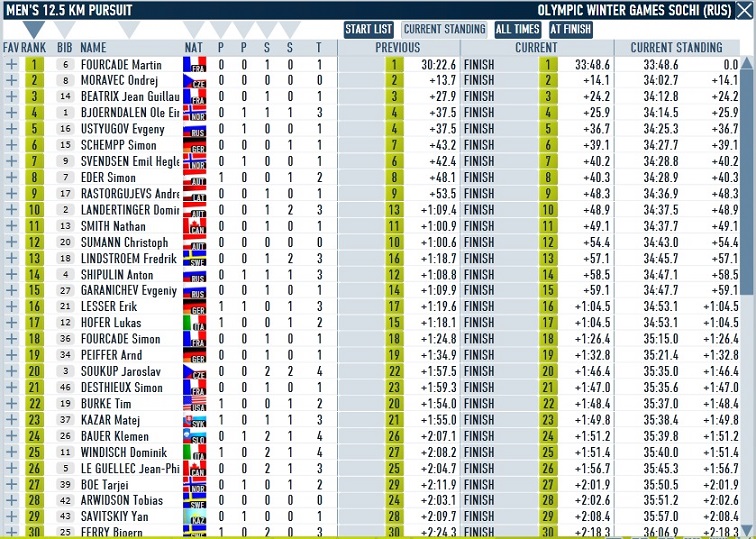Click the PREVIOUS column header

[x=398, y=47]
